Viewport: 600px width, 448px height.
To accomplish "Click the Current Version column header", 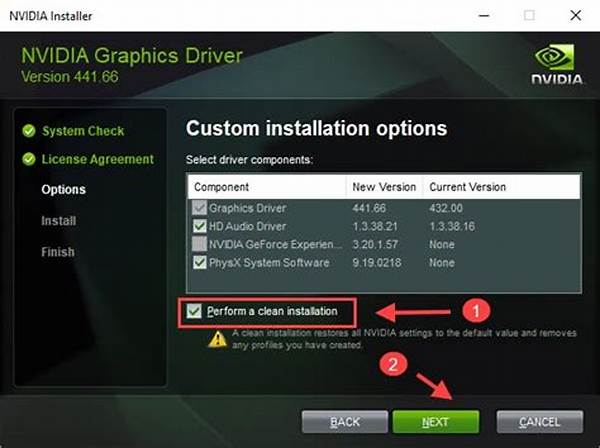I will 501,187.
